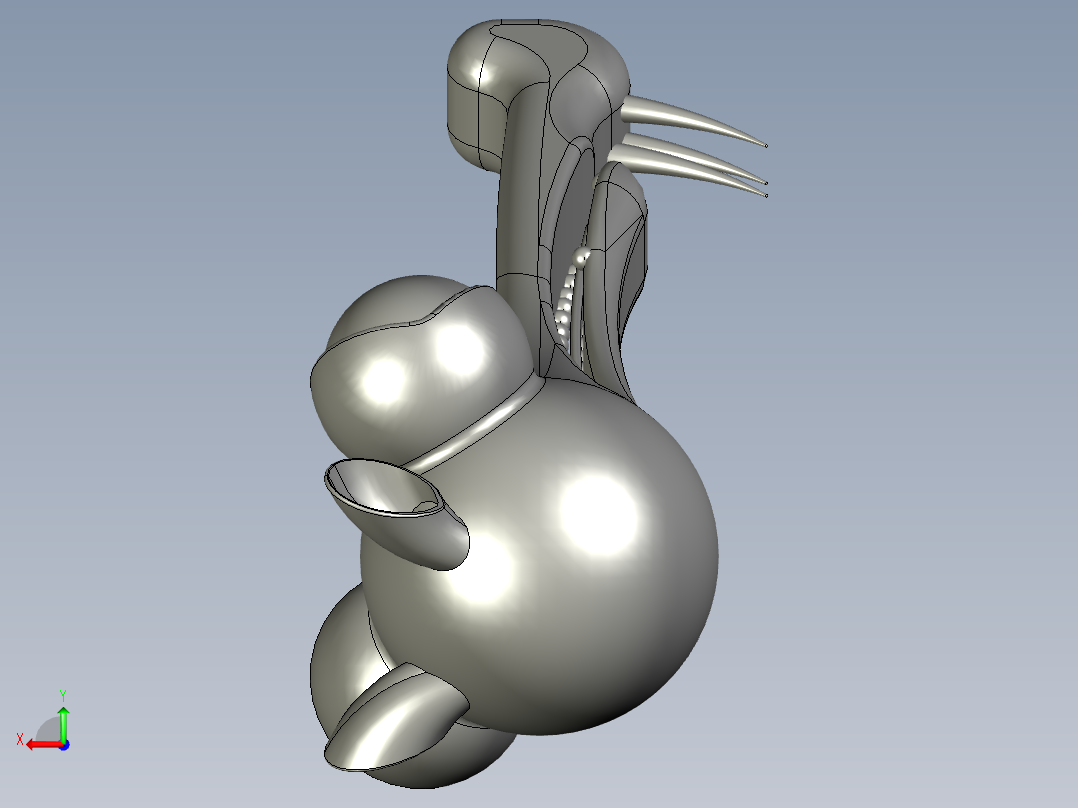Image resolution: width=1078 pixels, height=808 pixels.
Task: Click the gray quadrant of the axis triad
Action: pyautogui.click(x=48, y=730)
